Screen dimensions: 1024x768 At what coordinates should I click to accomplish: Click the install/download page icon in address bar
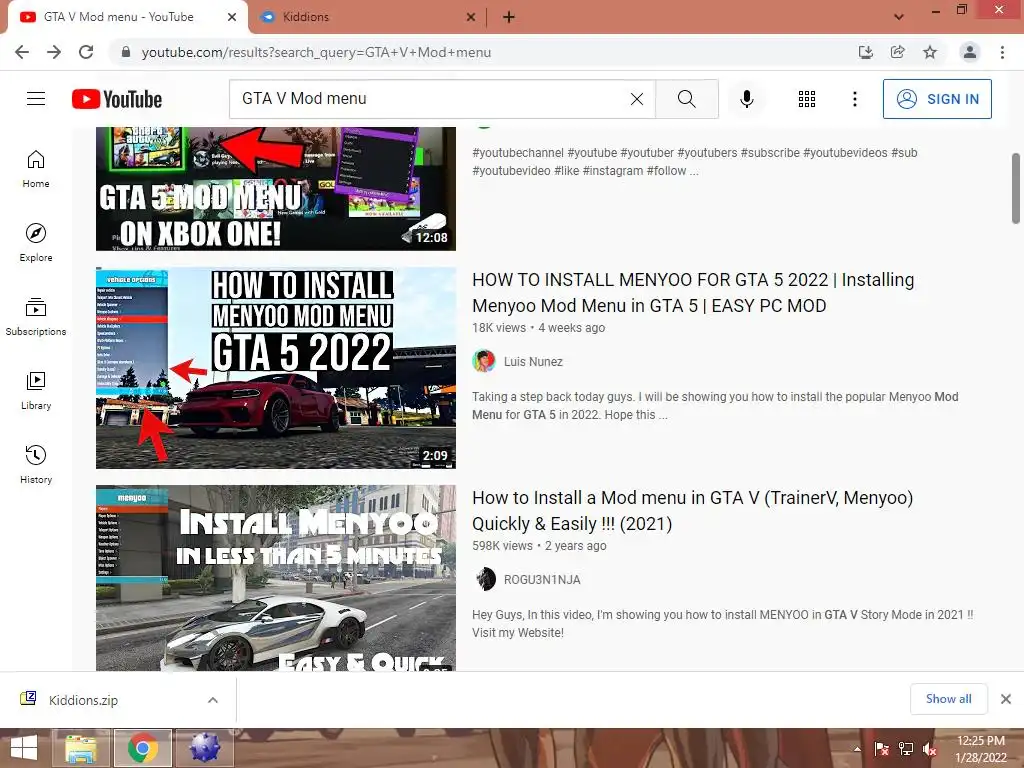click(x=865, y=52)
